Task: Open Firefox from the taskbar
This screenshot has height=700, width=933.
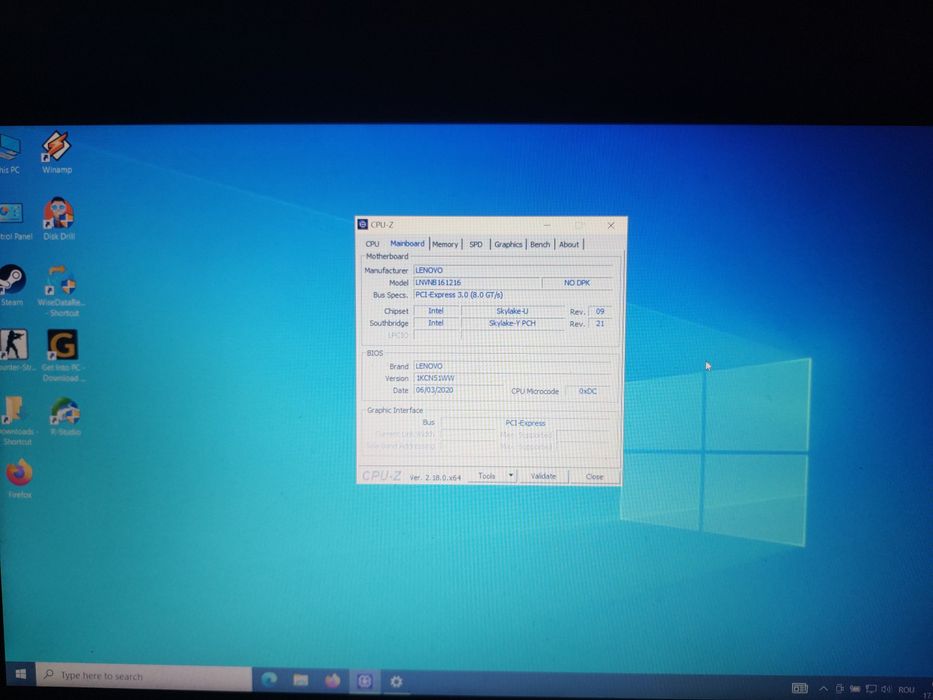Action: click(x=332, y=680)
